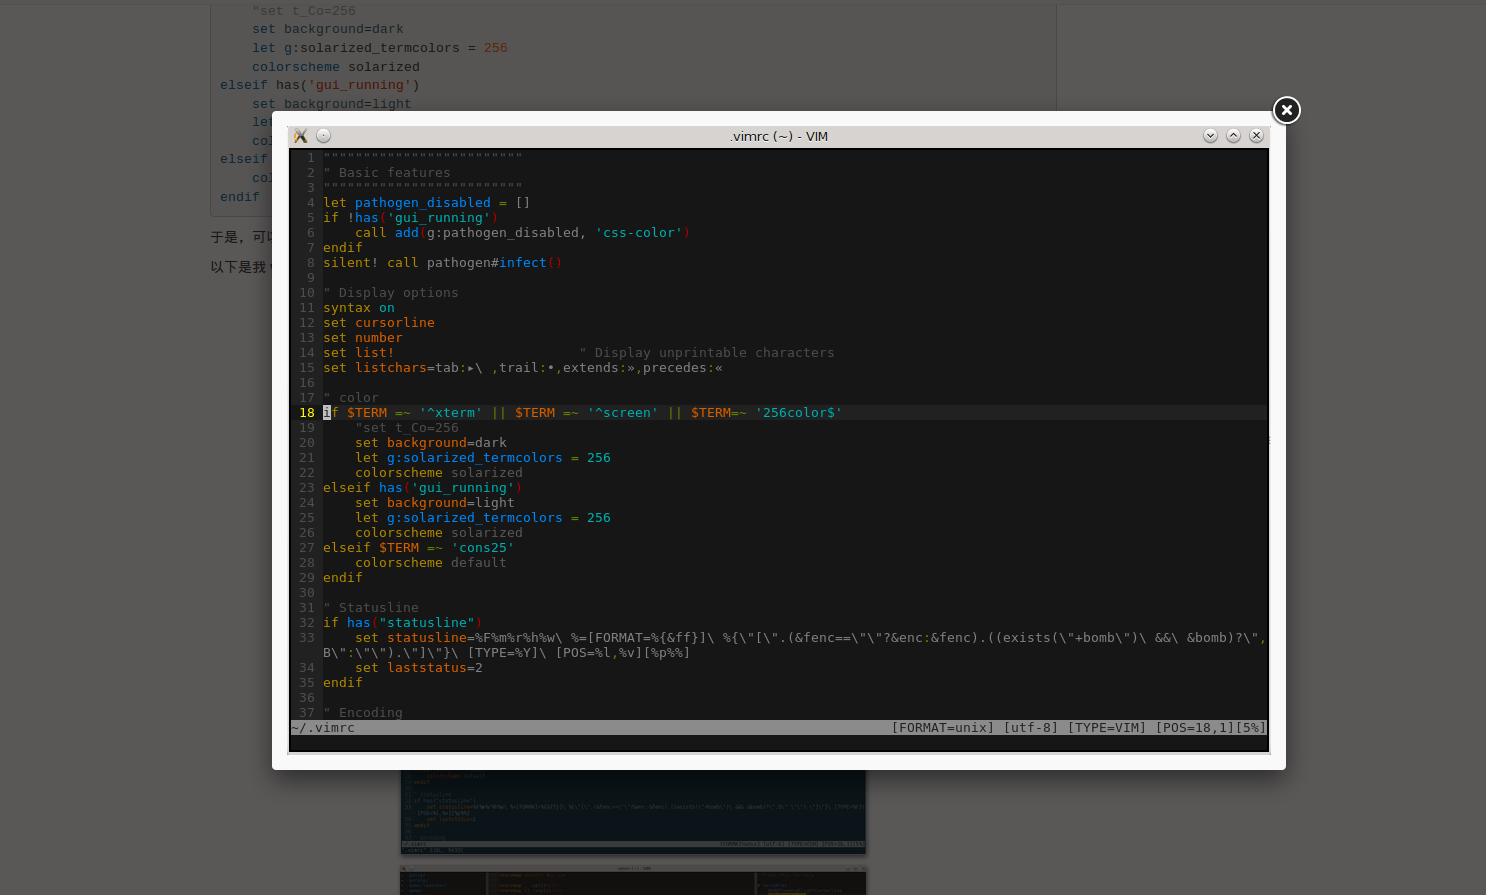
Task: Click 'let g:solarized_termcolors = 256' on line 21
Action: click(483, 458)
